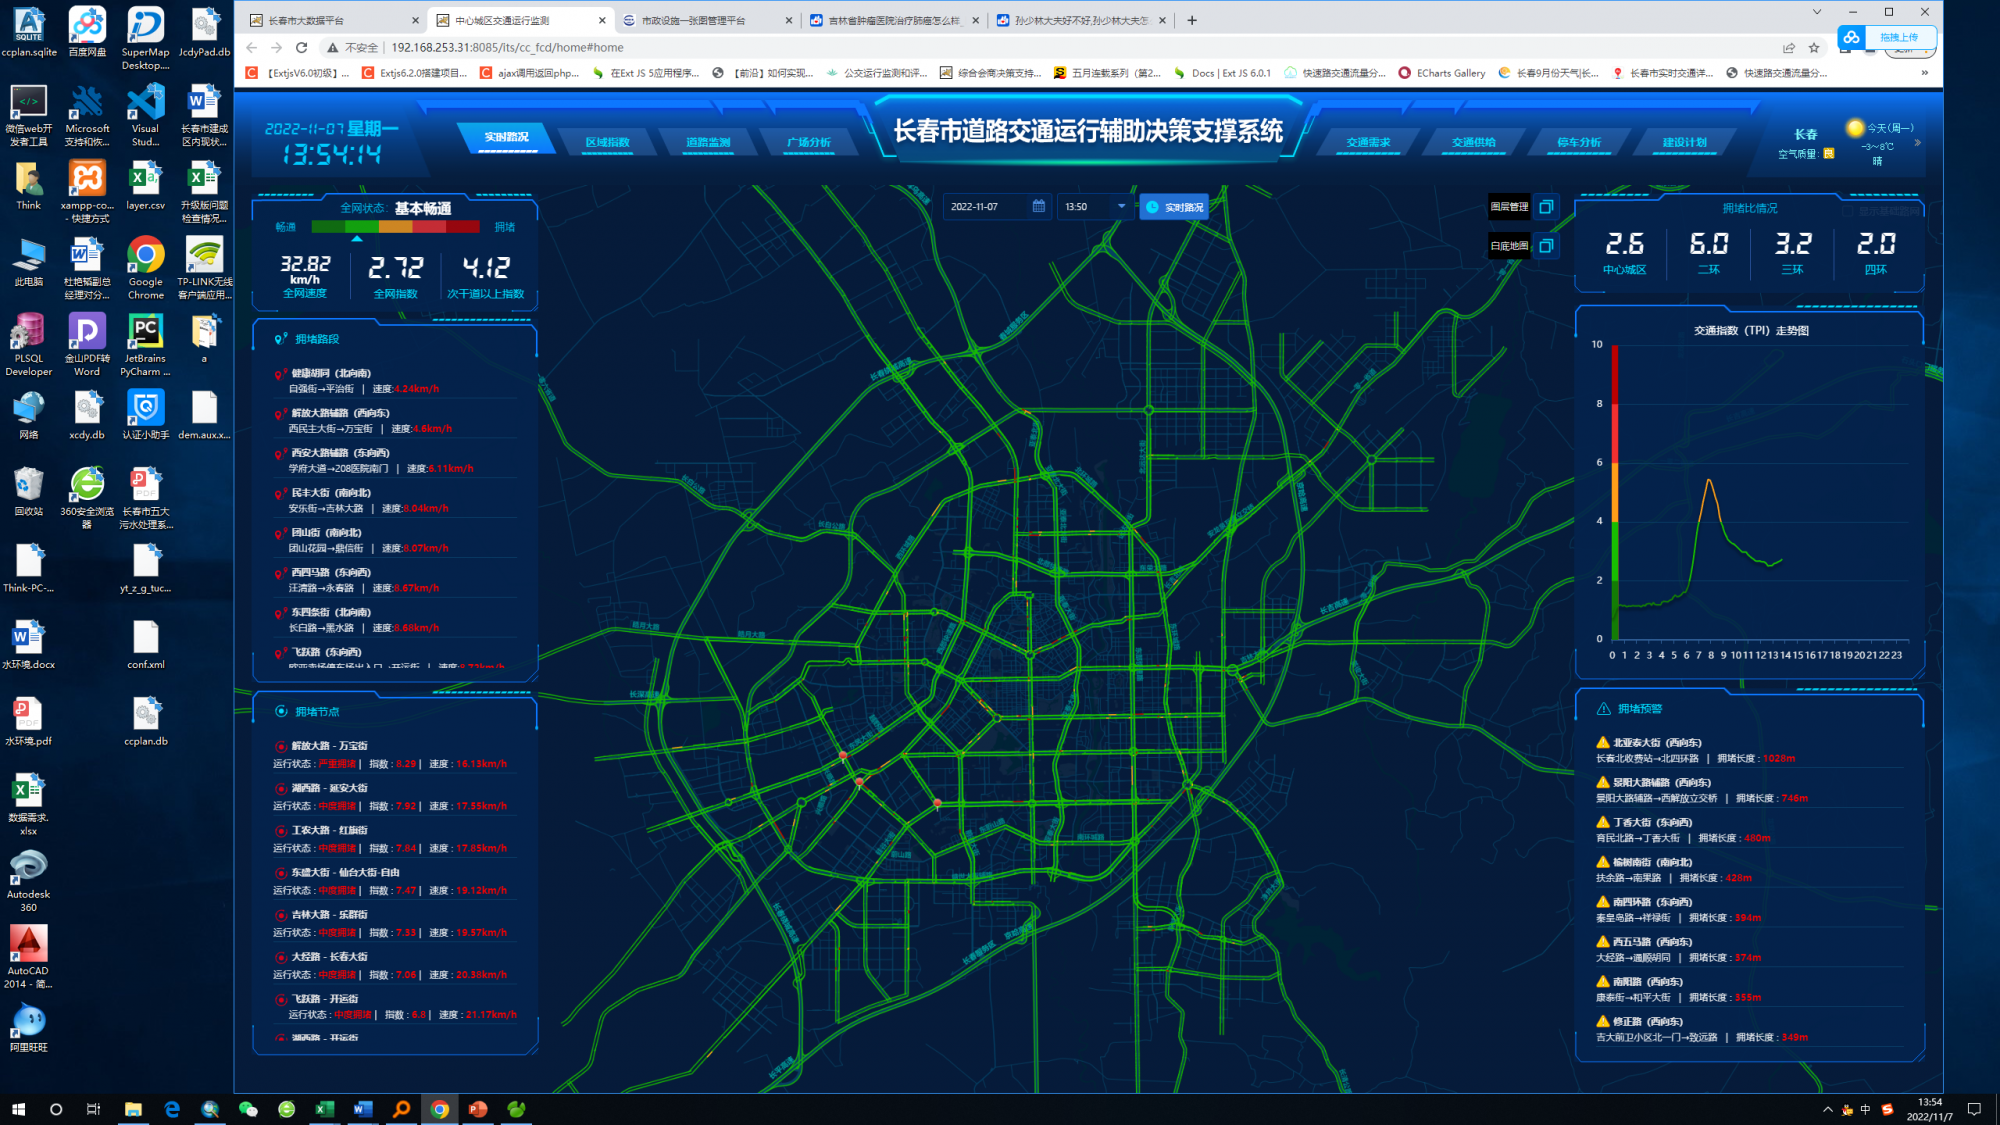Click the 图层管理 layer management icon
The height and width of the screenshot is (1125, 2000).
coord(1546,207)
